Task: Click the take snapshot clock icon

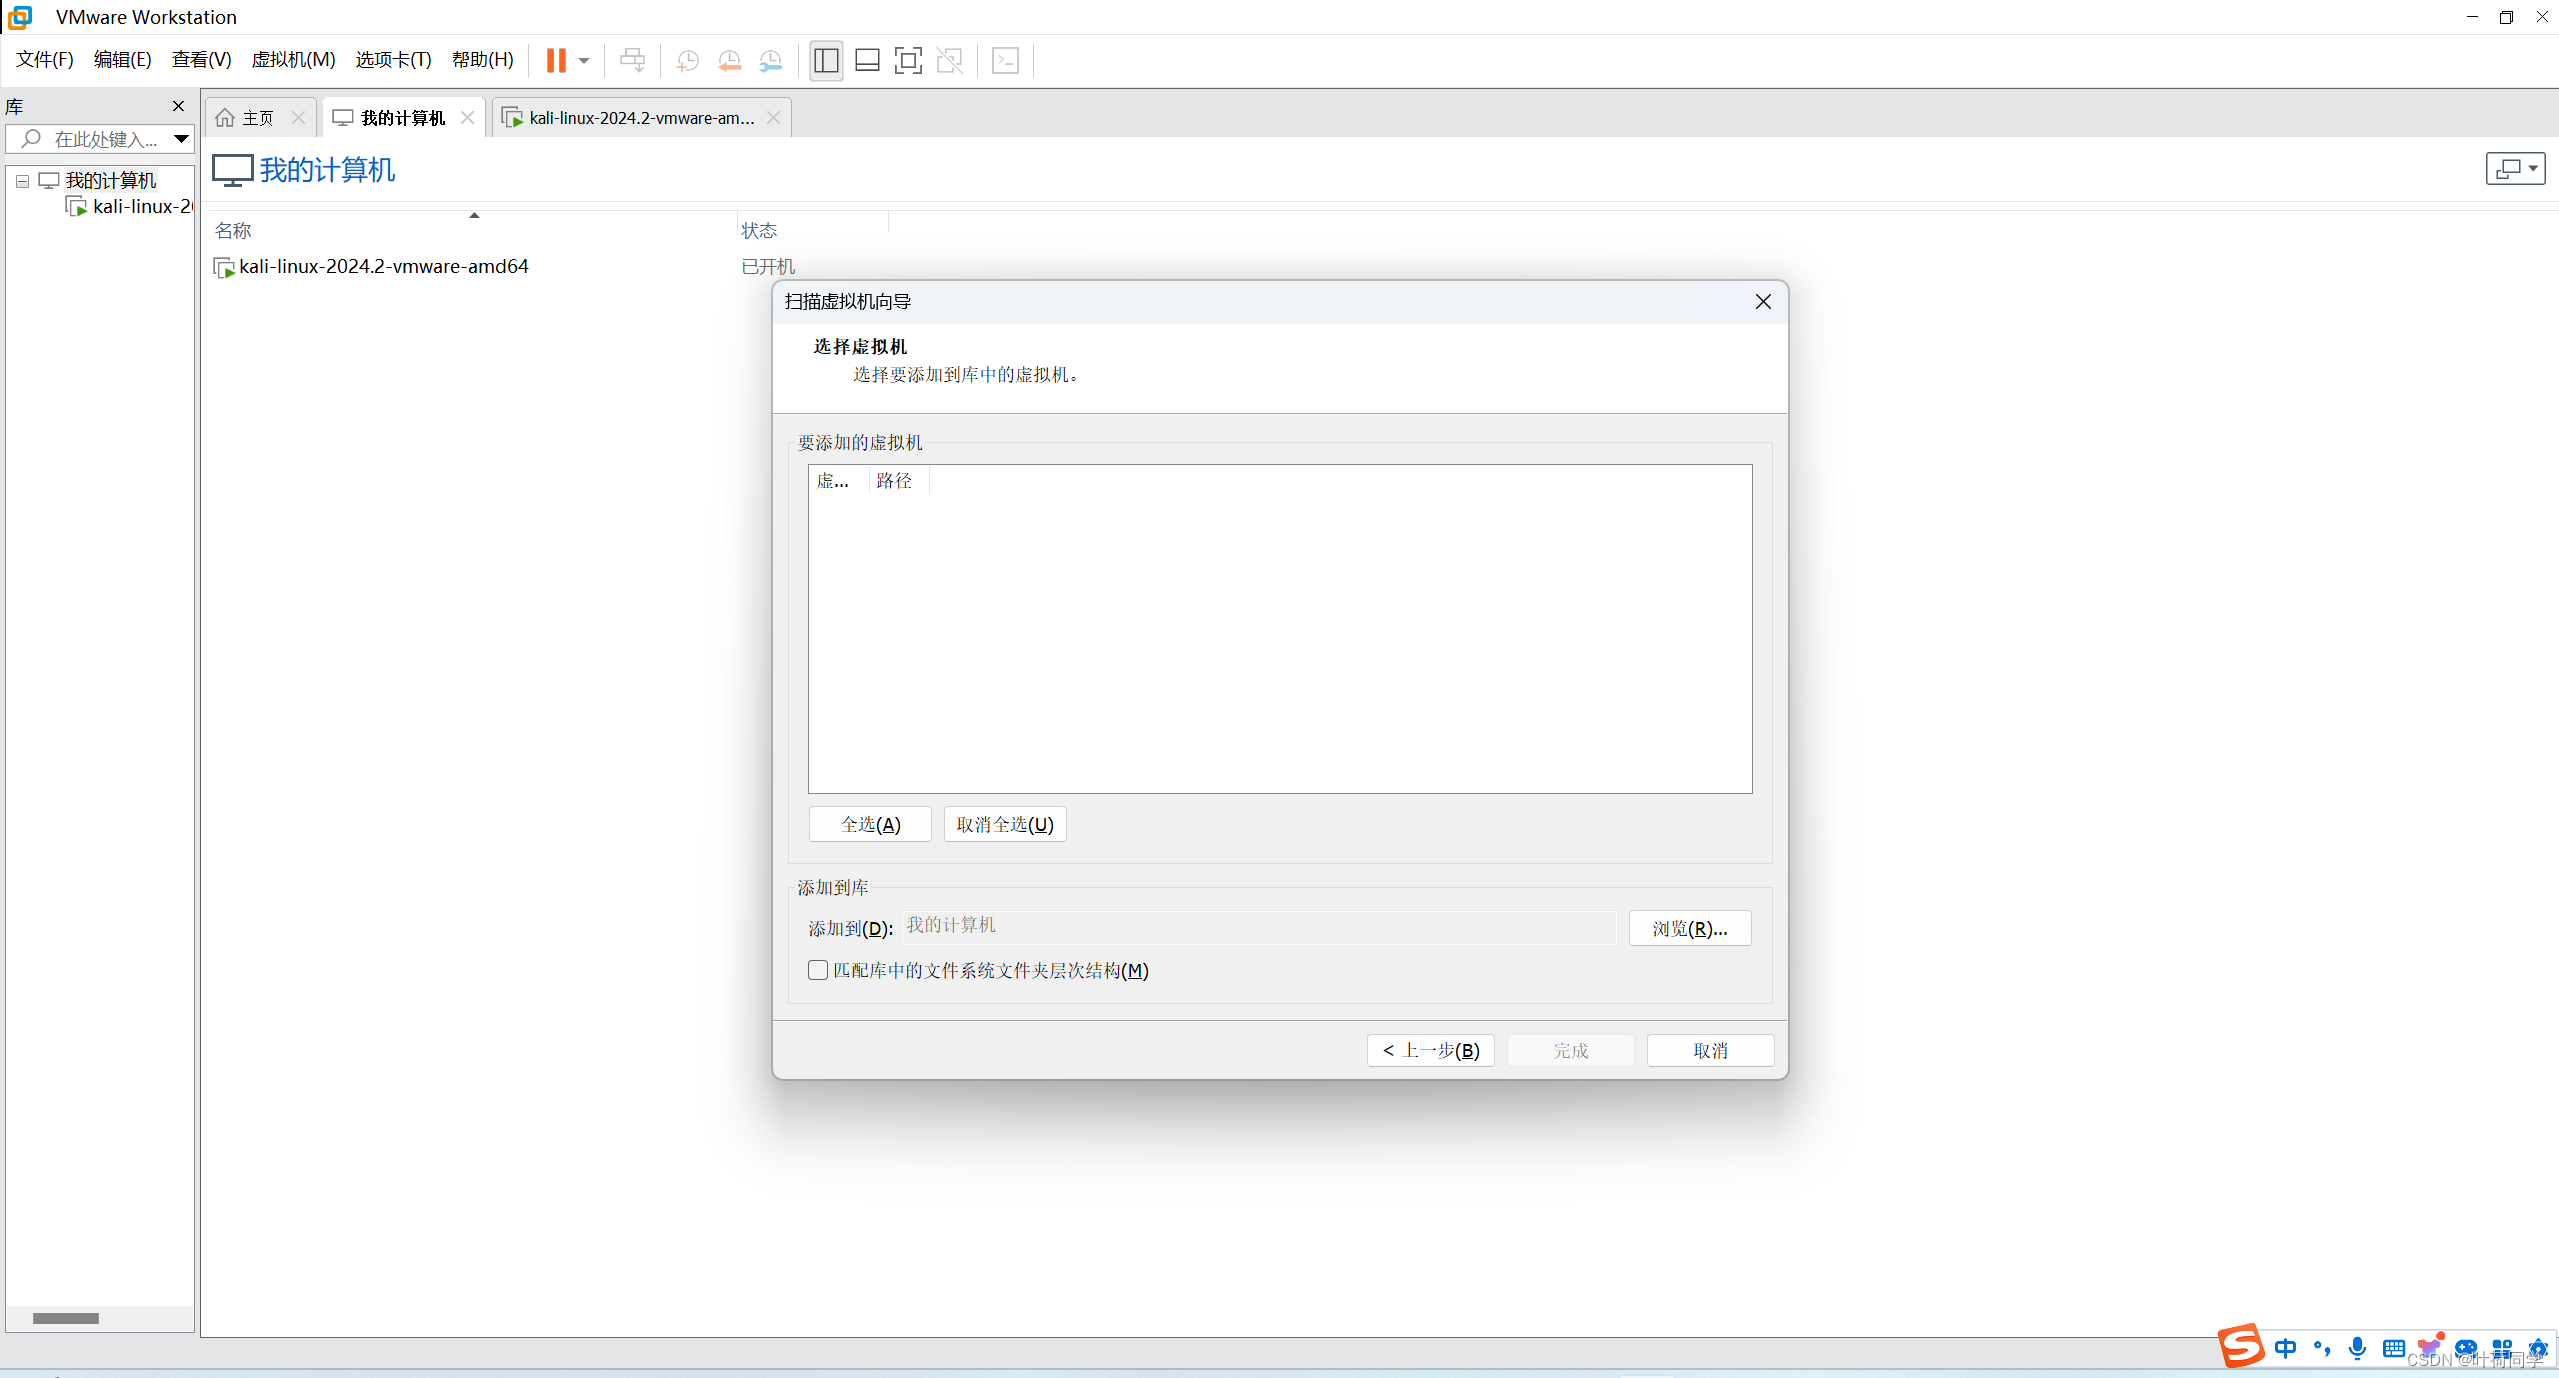Action: (x=688, y=60)
